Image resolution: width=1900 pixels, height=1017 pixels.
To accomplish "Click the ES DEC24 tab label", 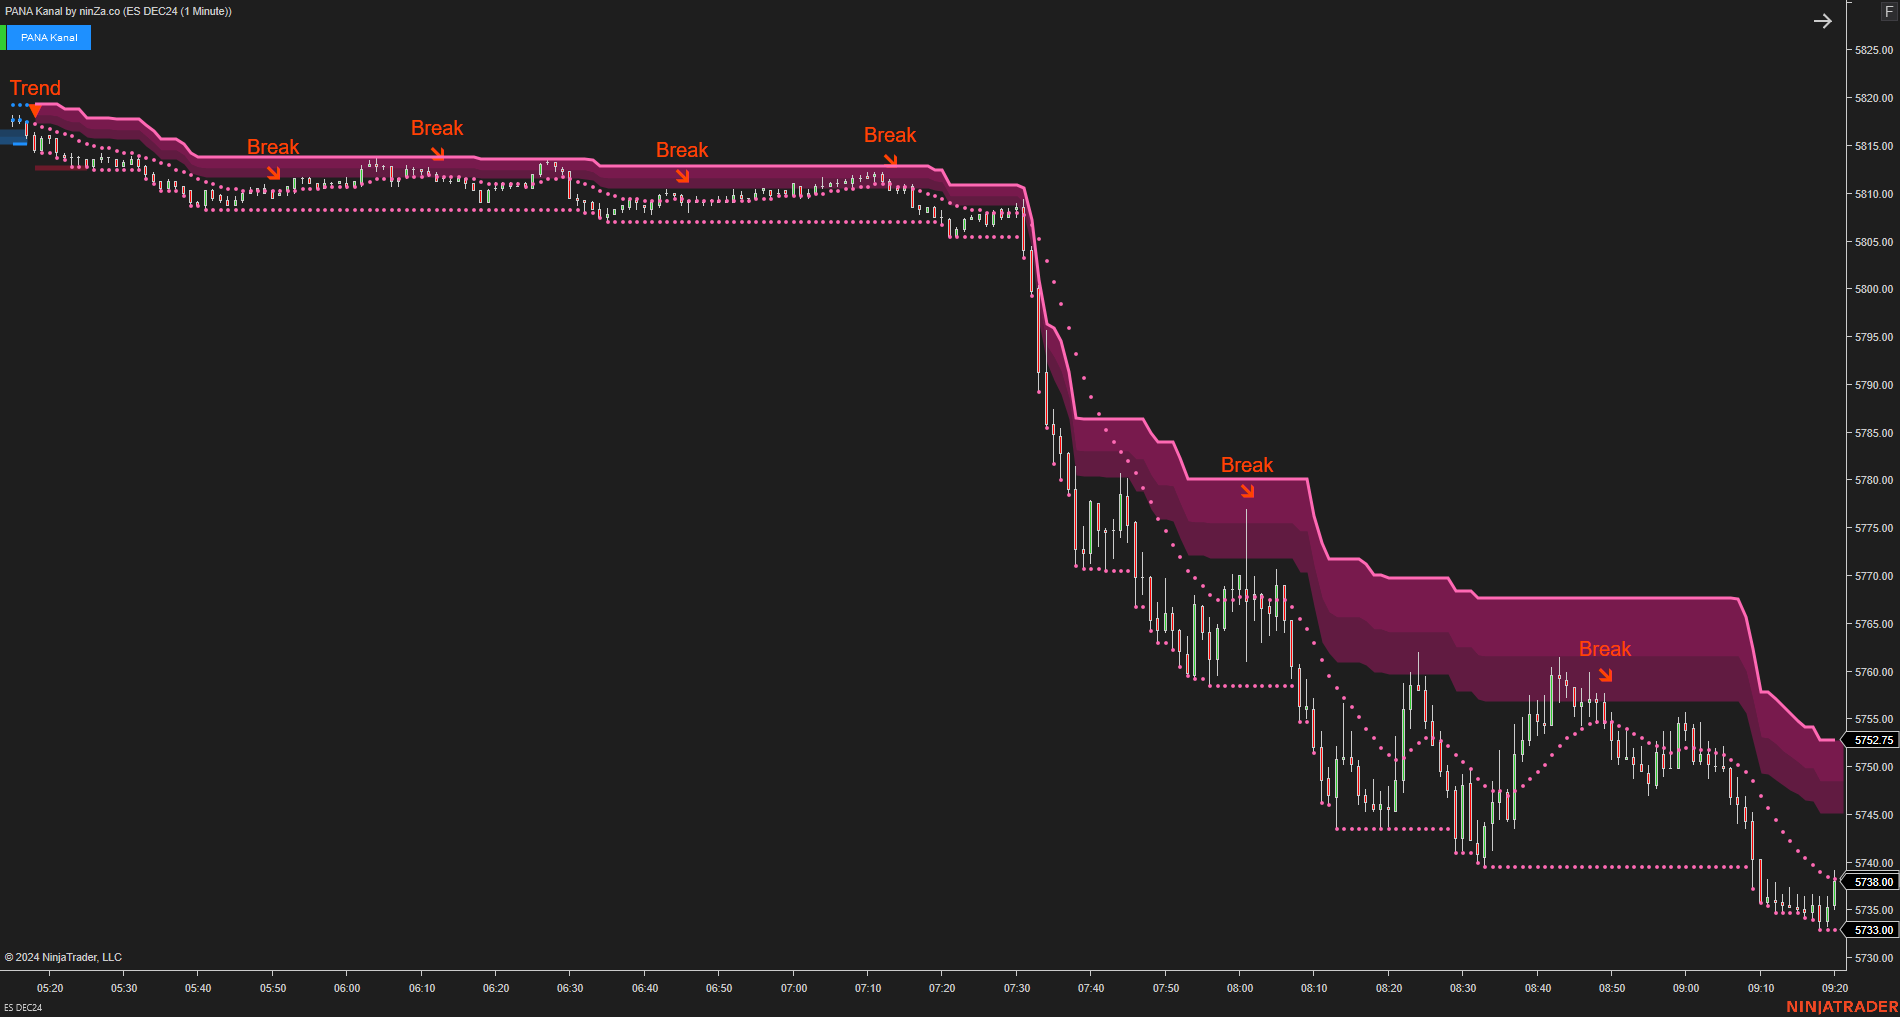I will [25, 1009].
